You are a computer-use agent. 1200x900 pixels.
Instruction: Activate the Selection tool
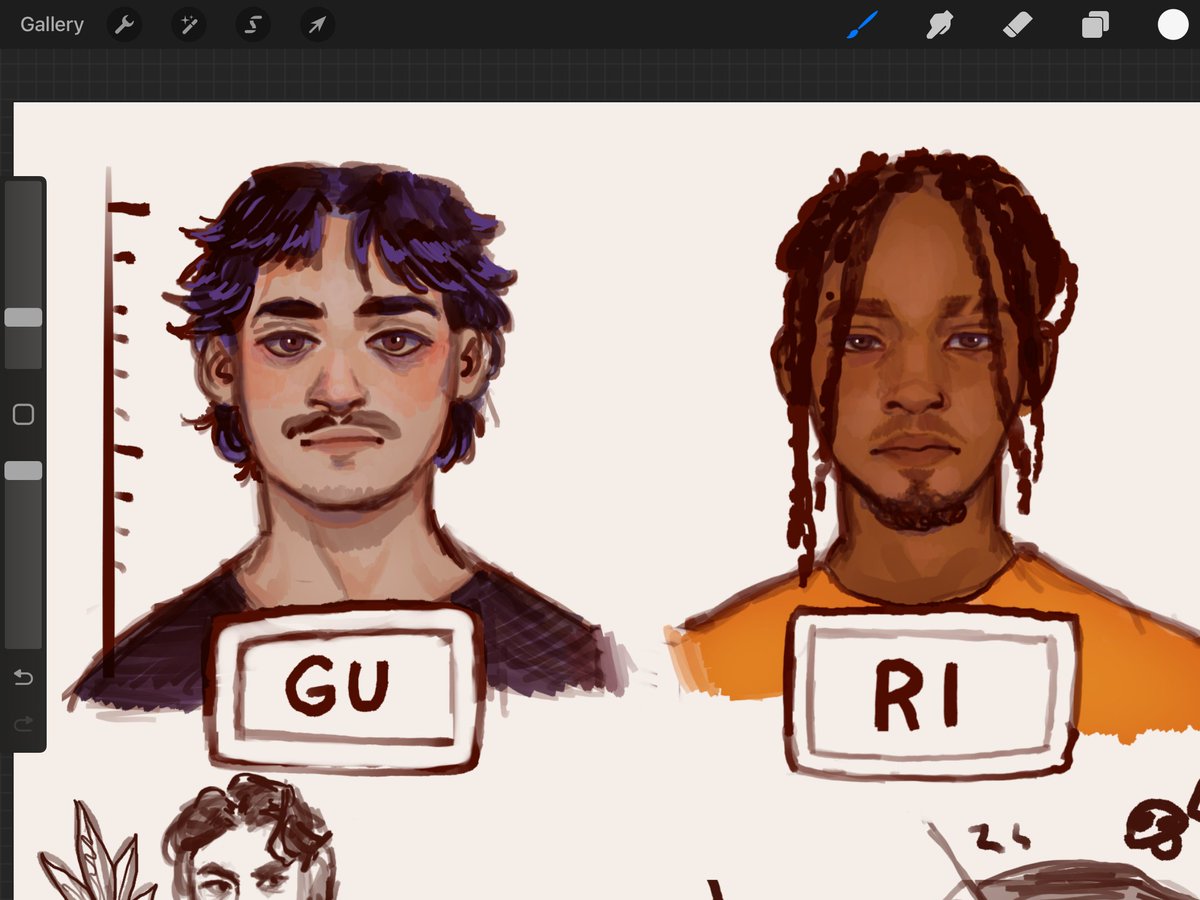click(253, 25)
